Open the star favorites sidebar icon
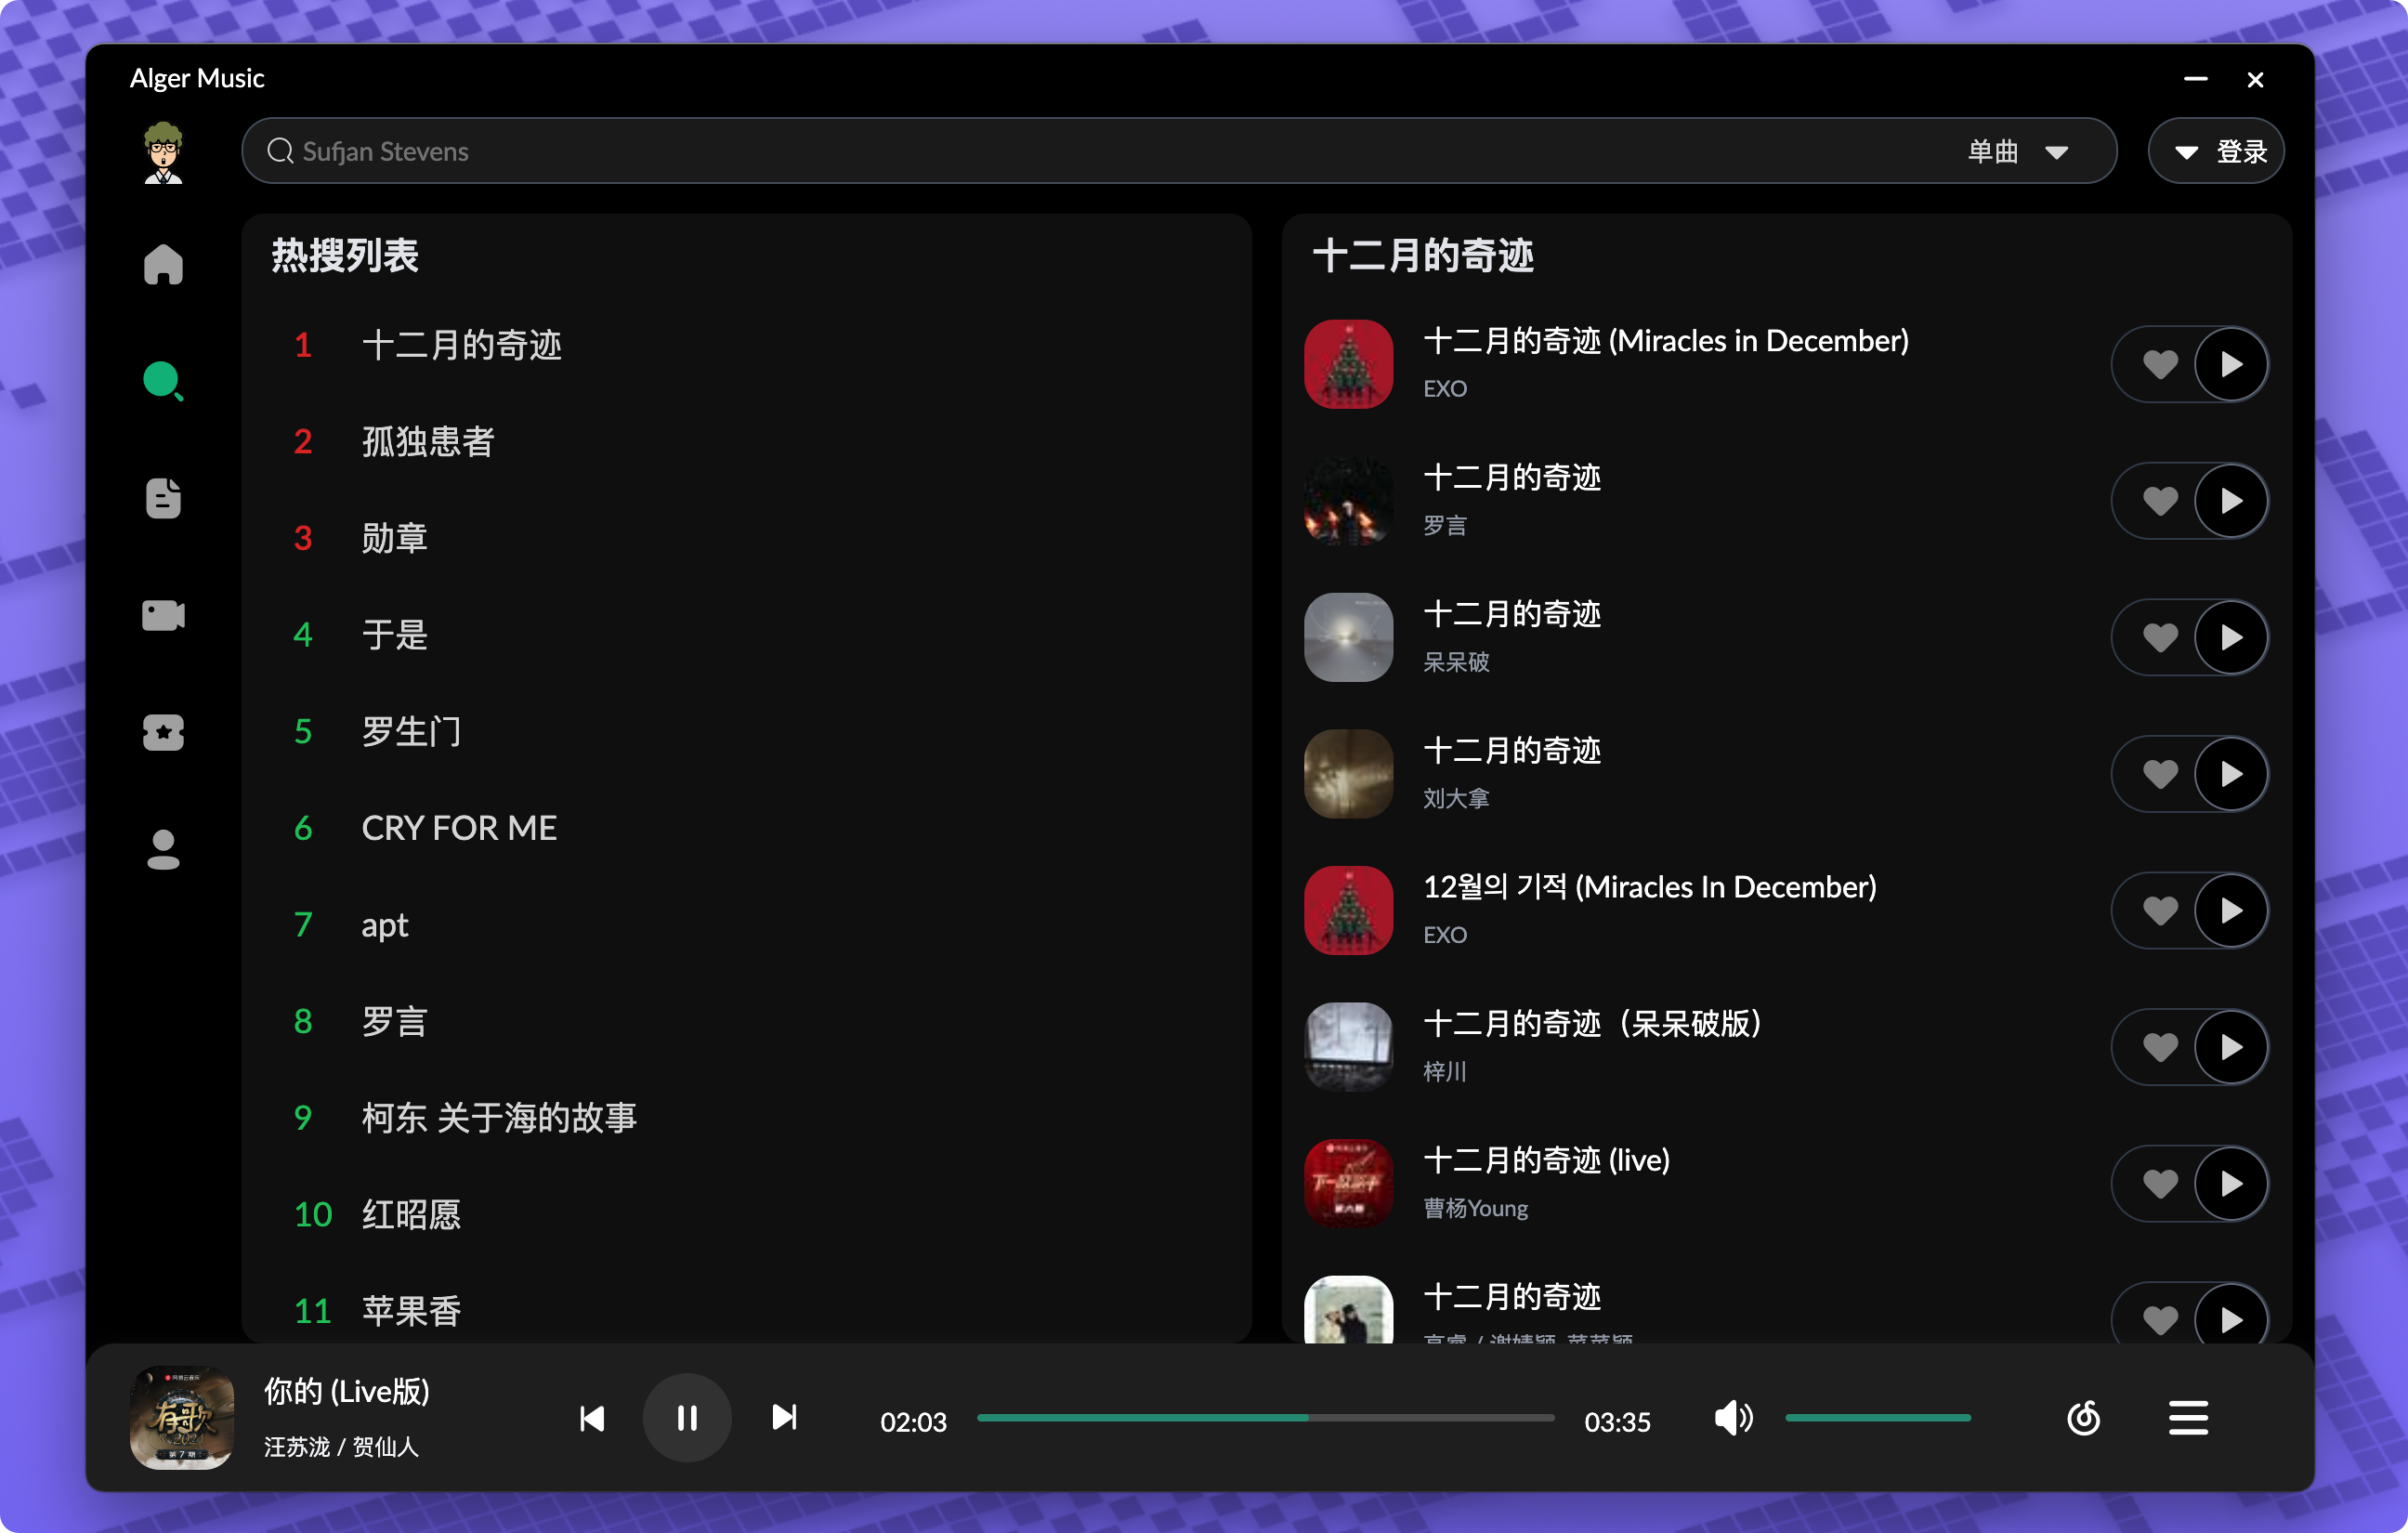 163,732
